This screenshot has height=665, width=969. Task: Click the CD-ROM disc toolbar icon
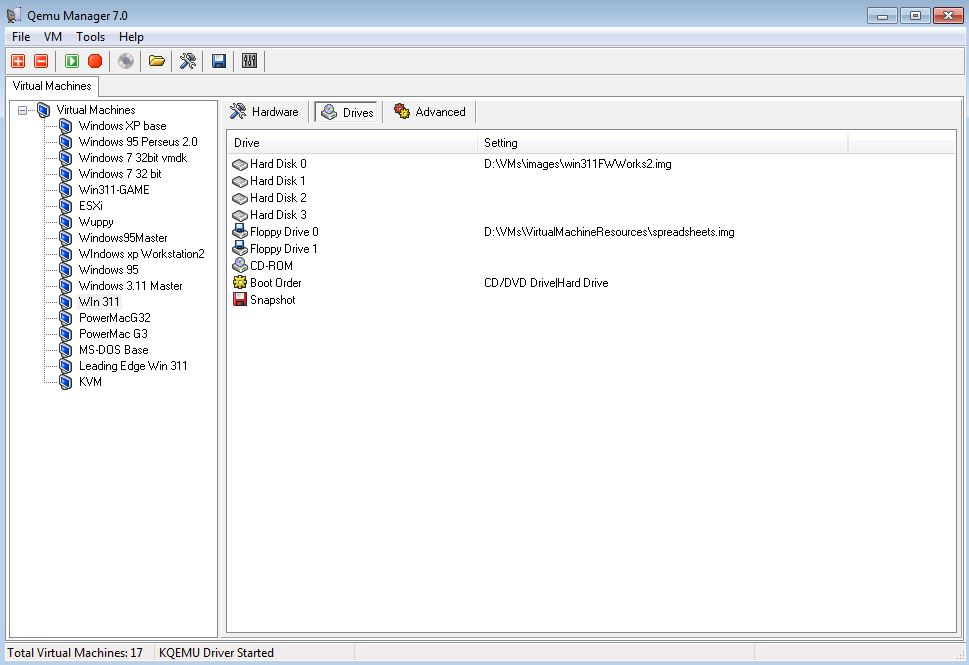125,61
